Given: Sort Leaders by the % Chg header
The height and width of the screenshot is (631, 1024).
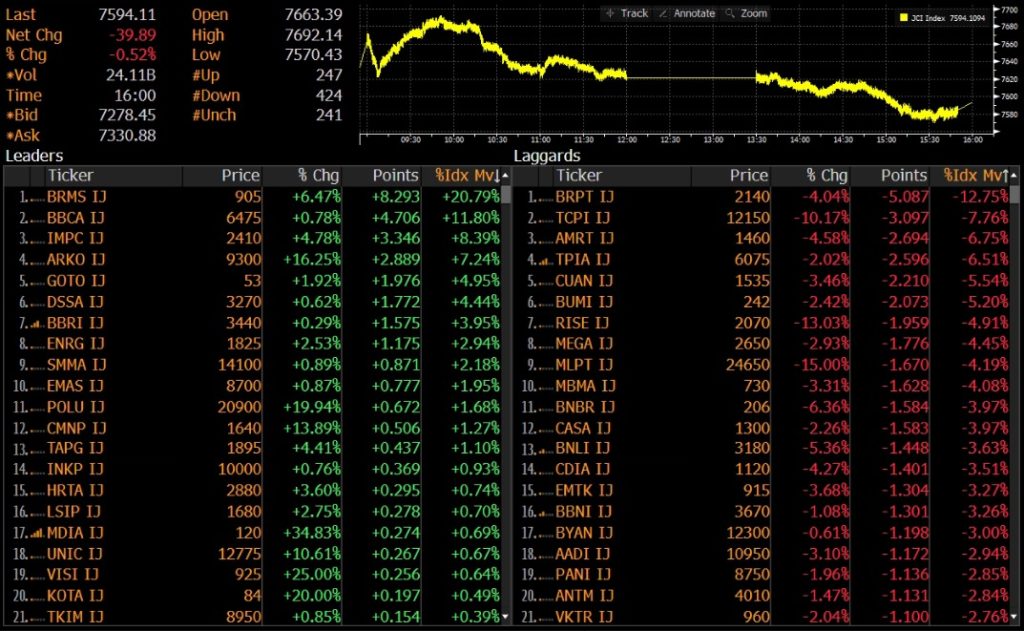Looking at the screenshot, I should click(320, 176).
